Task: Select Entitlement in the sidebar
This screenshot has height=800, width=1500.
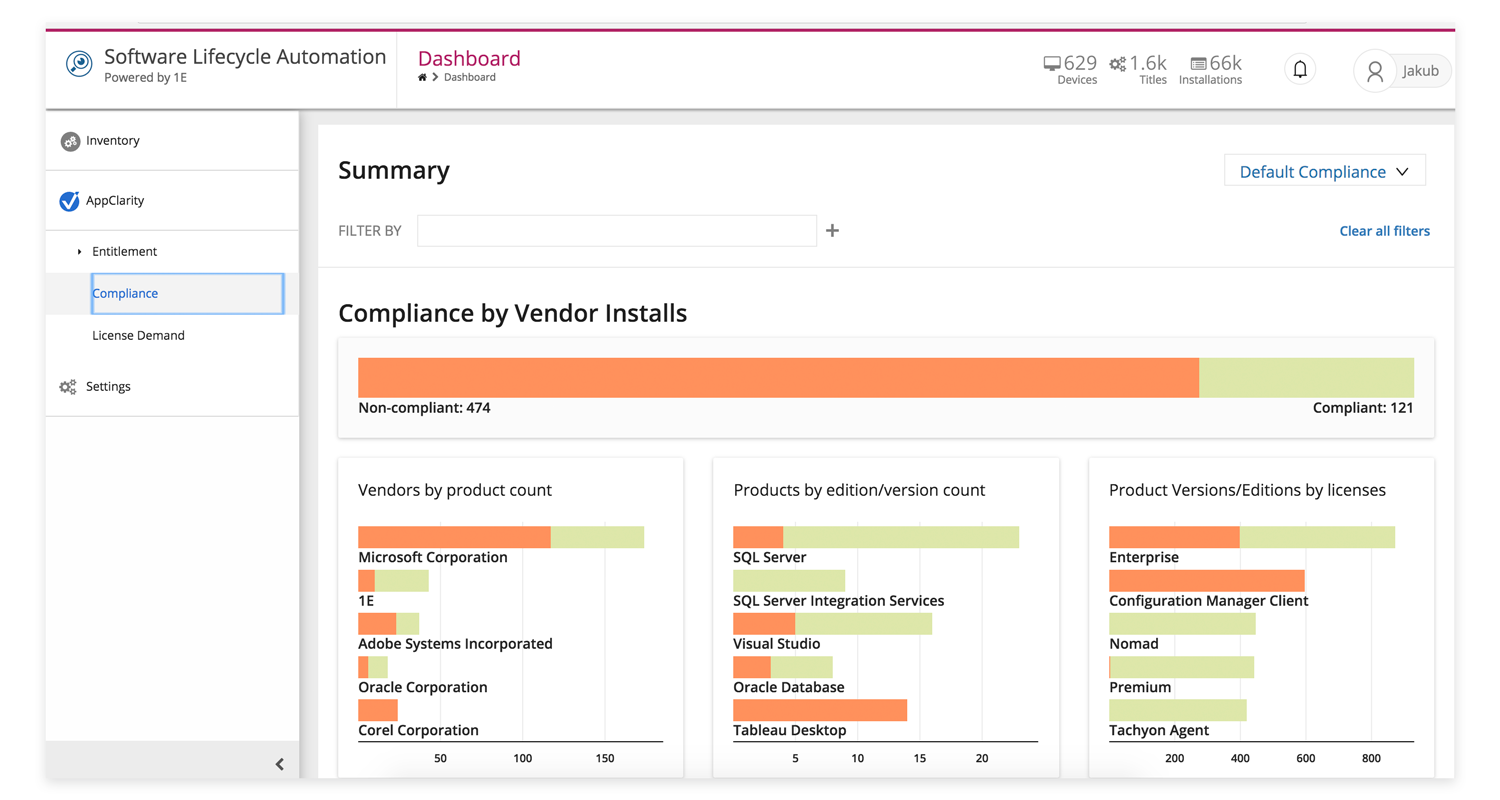Action: pyautogui.click(x=124, y=252)
